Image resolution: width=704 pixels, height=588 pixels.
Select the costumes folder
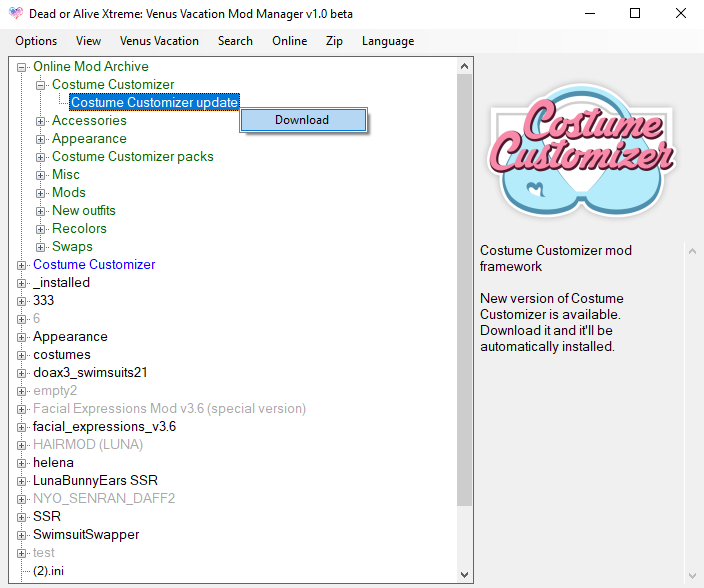click(62, 355)
